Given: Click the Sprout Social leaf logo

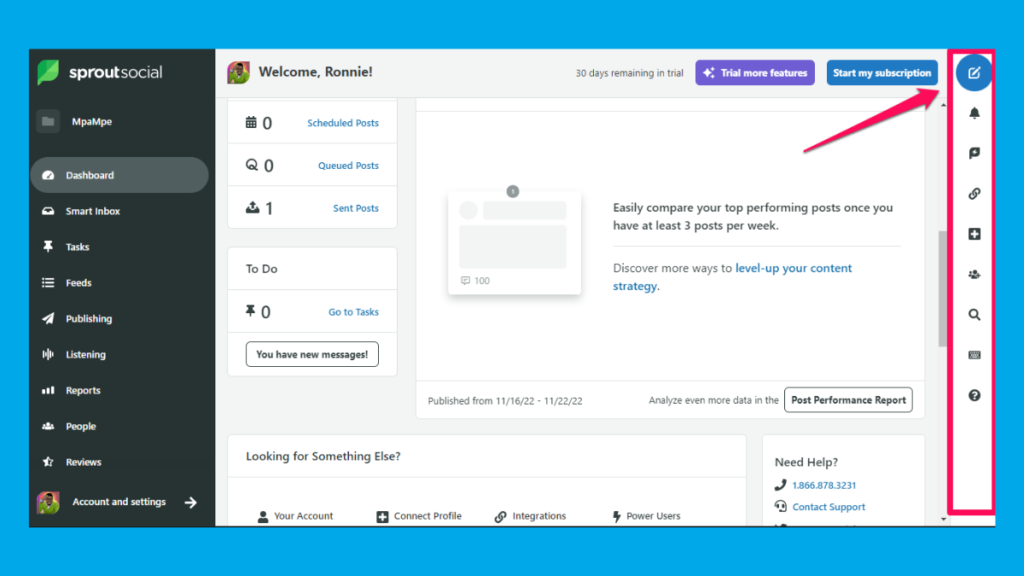Looking at the screenshot, I should (48, 72).
